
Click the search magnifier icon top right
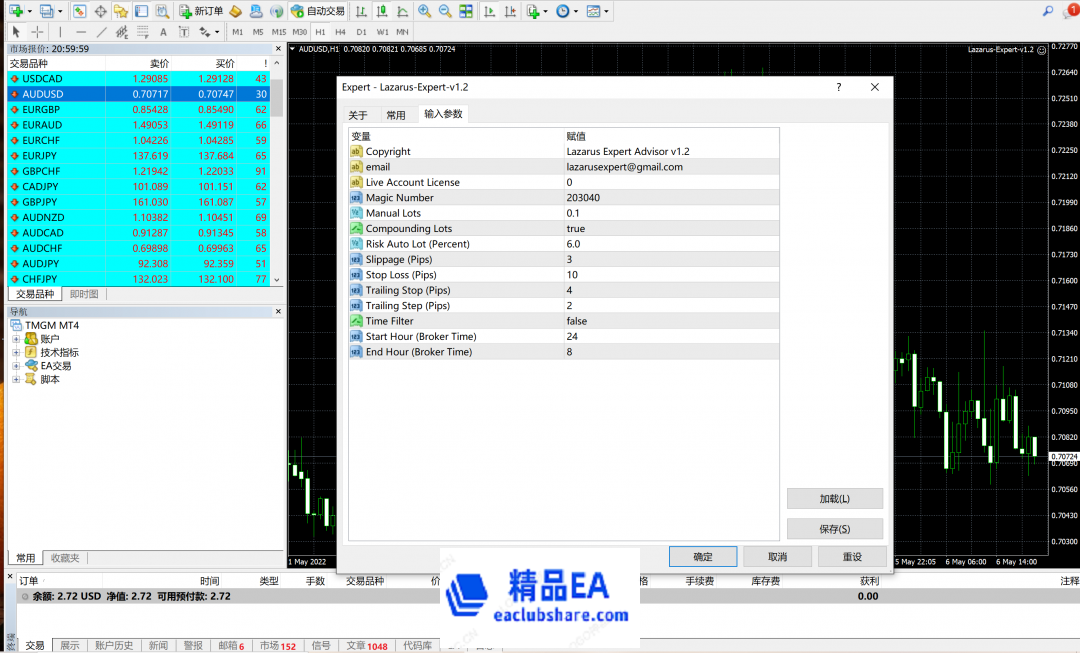coord(1048,11)
